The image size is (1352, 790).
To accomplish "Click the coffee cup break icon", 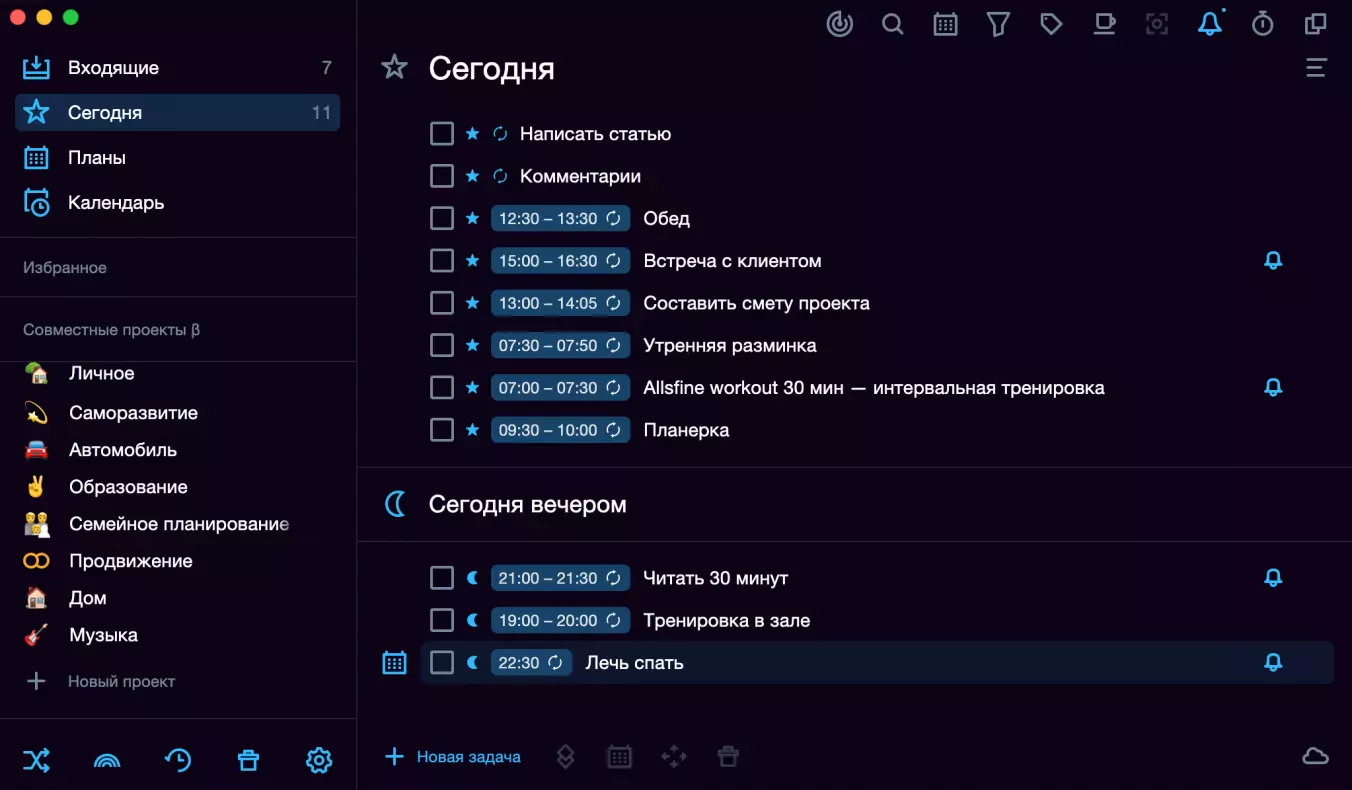I will (x=1104, y=24).
